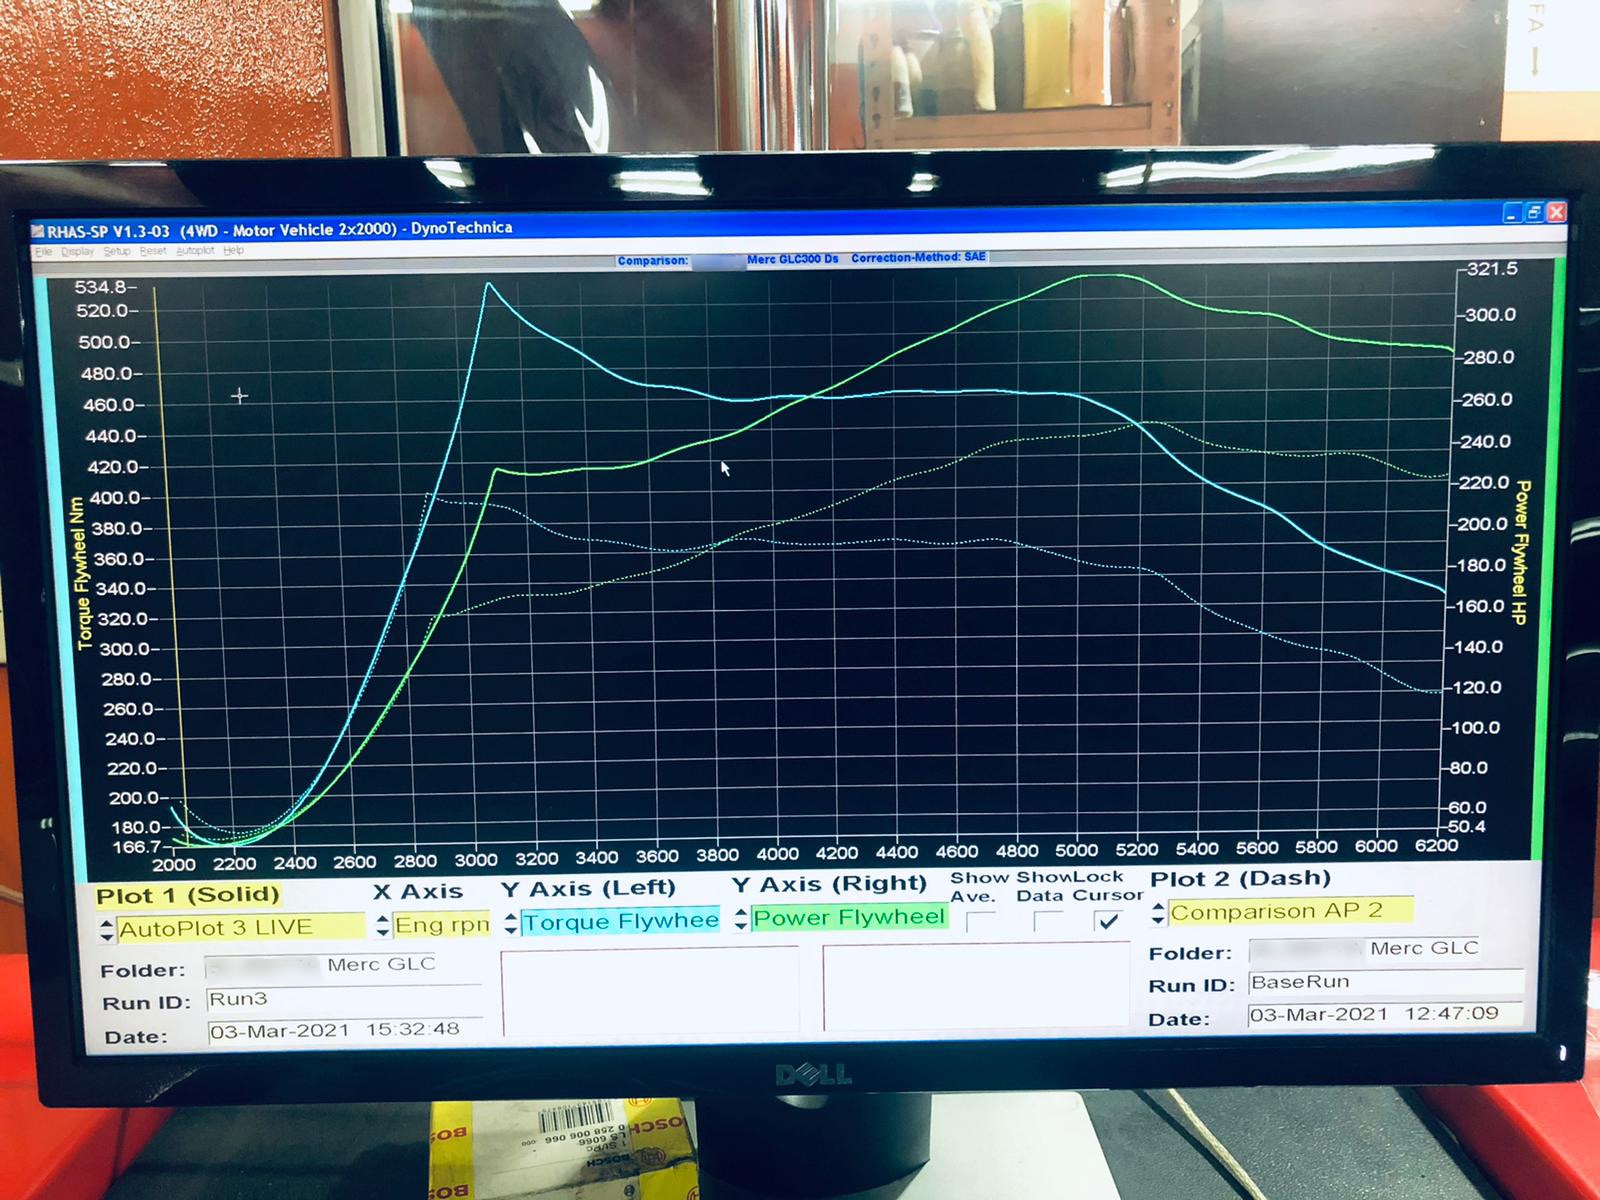Image resolution: width=1600 pixels, height=1200 pixels.
Task: Select the Torque Flywheel Y axis field
Action: coord(620,921)
